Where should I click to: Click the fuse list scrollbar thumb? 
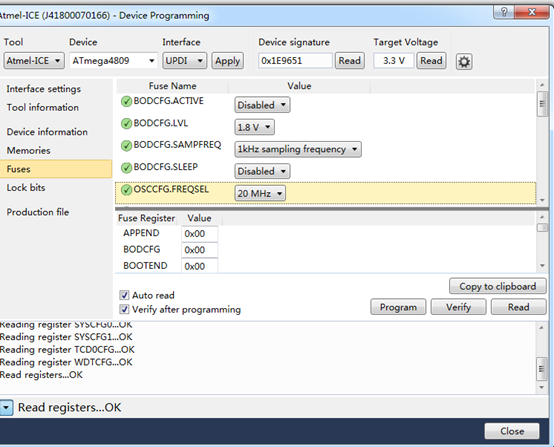542,104
